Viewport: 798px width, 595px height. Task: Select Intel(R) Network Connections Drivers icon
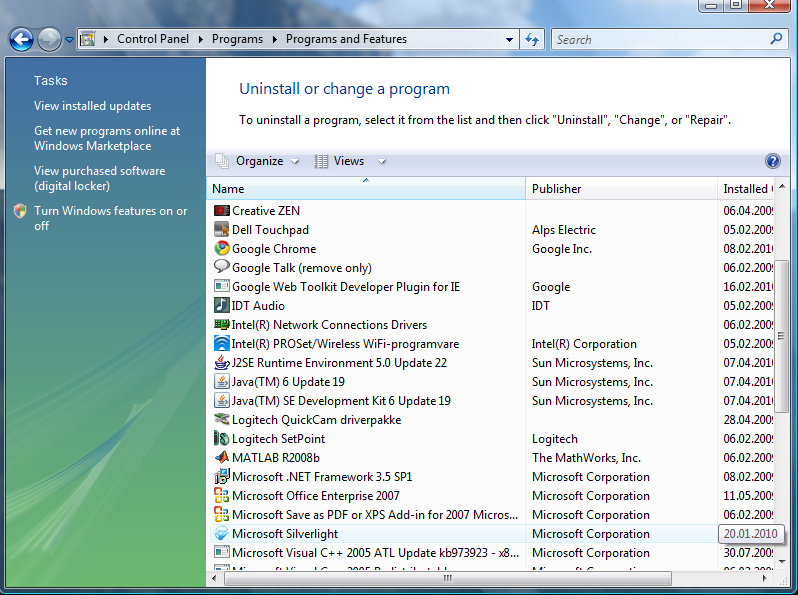[221, 324]
